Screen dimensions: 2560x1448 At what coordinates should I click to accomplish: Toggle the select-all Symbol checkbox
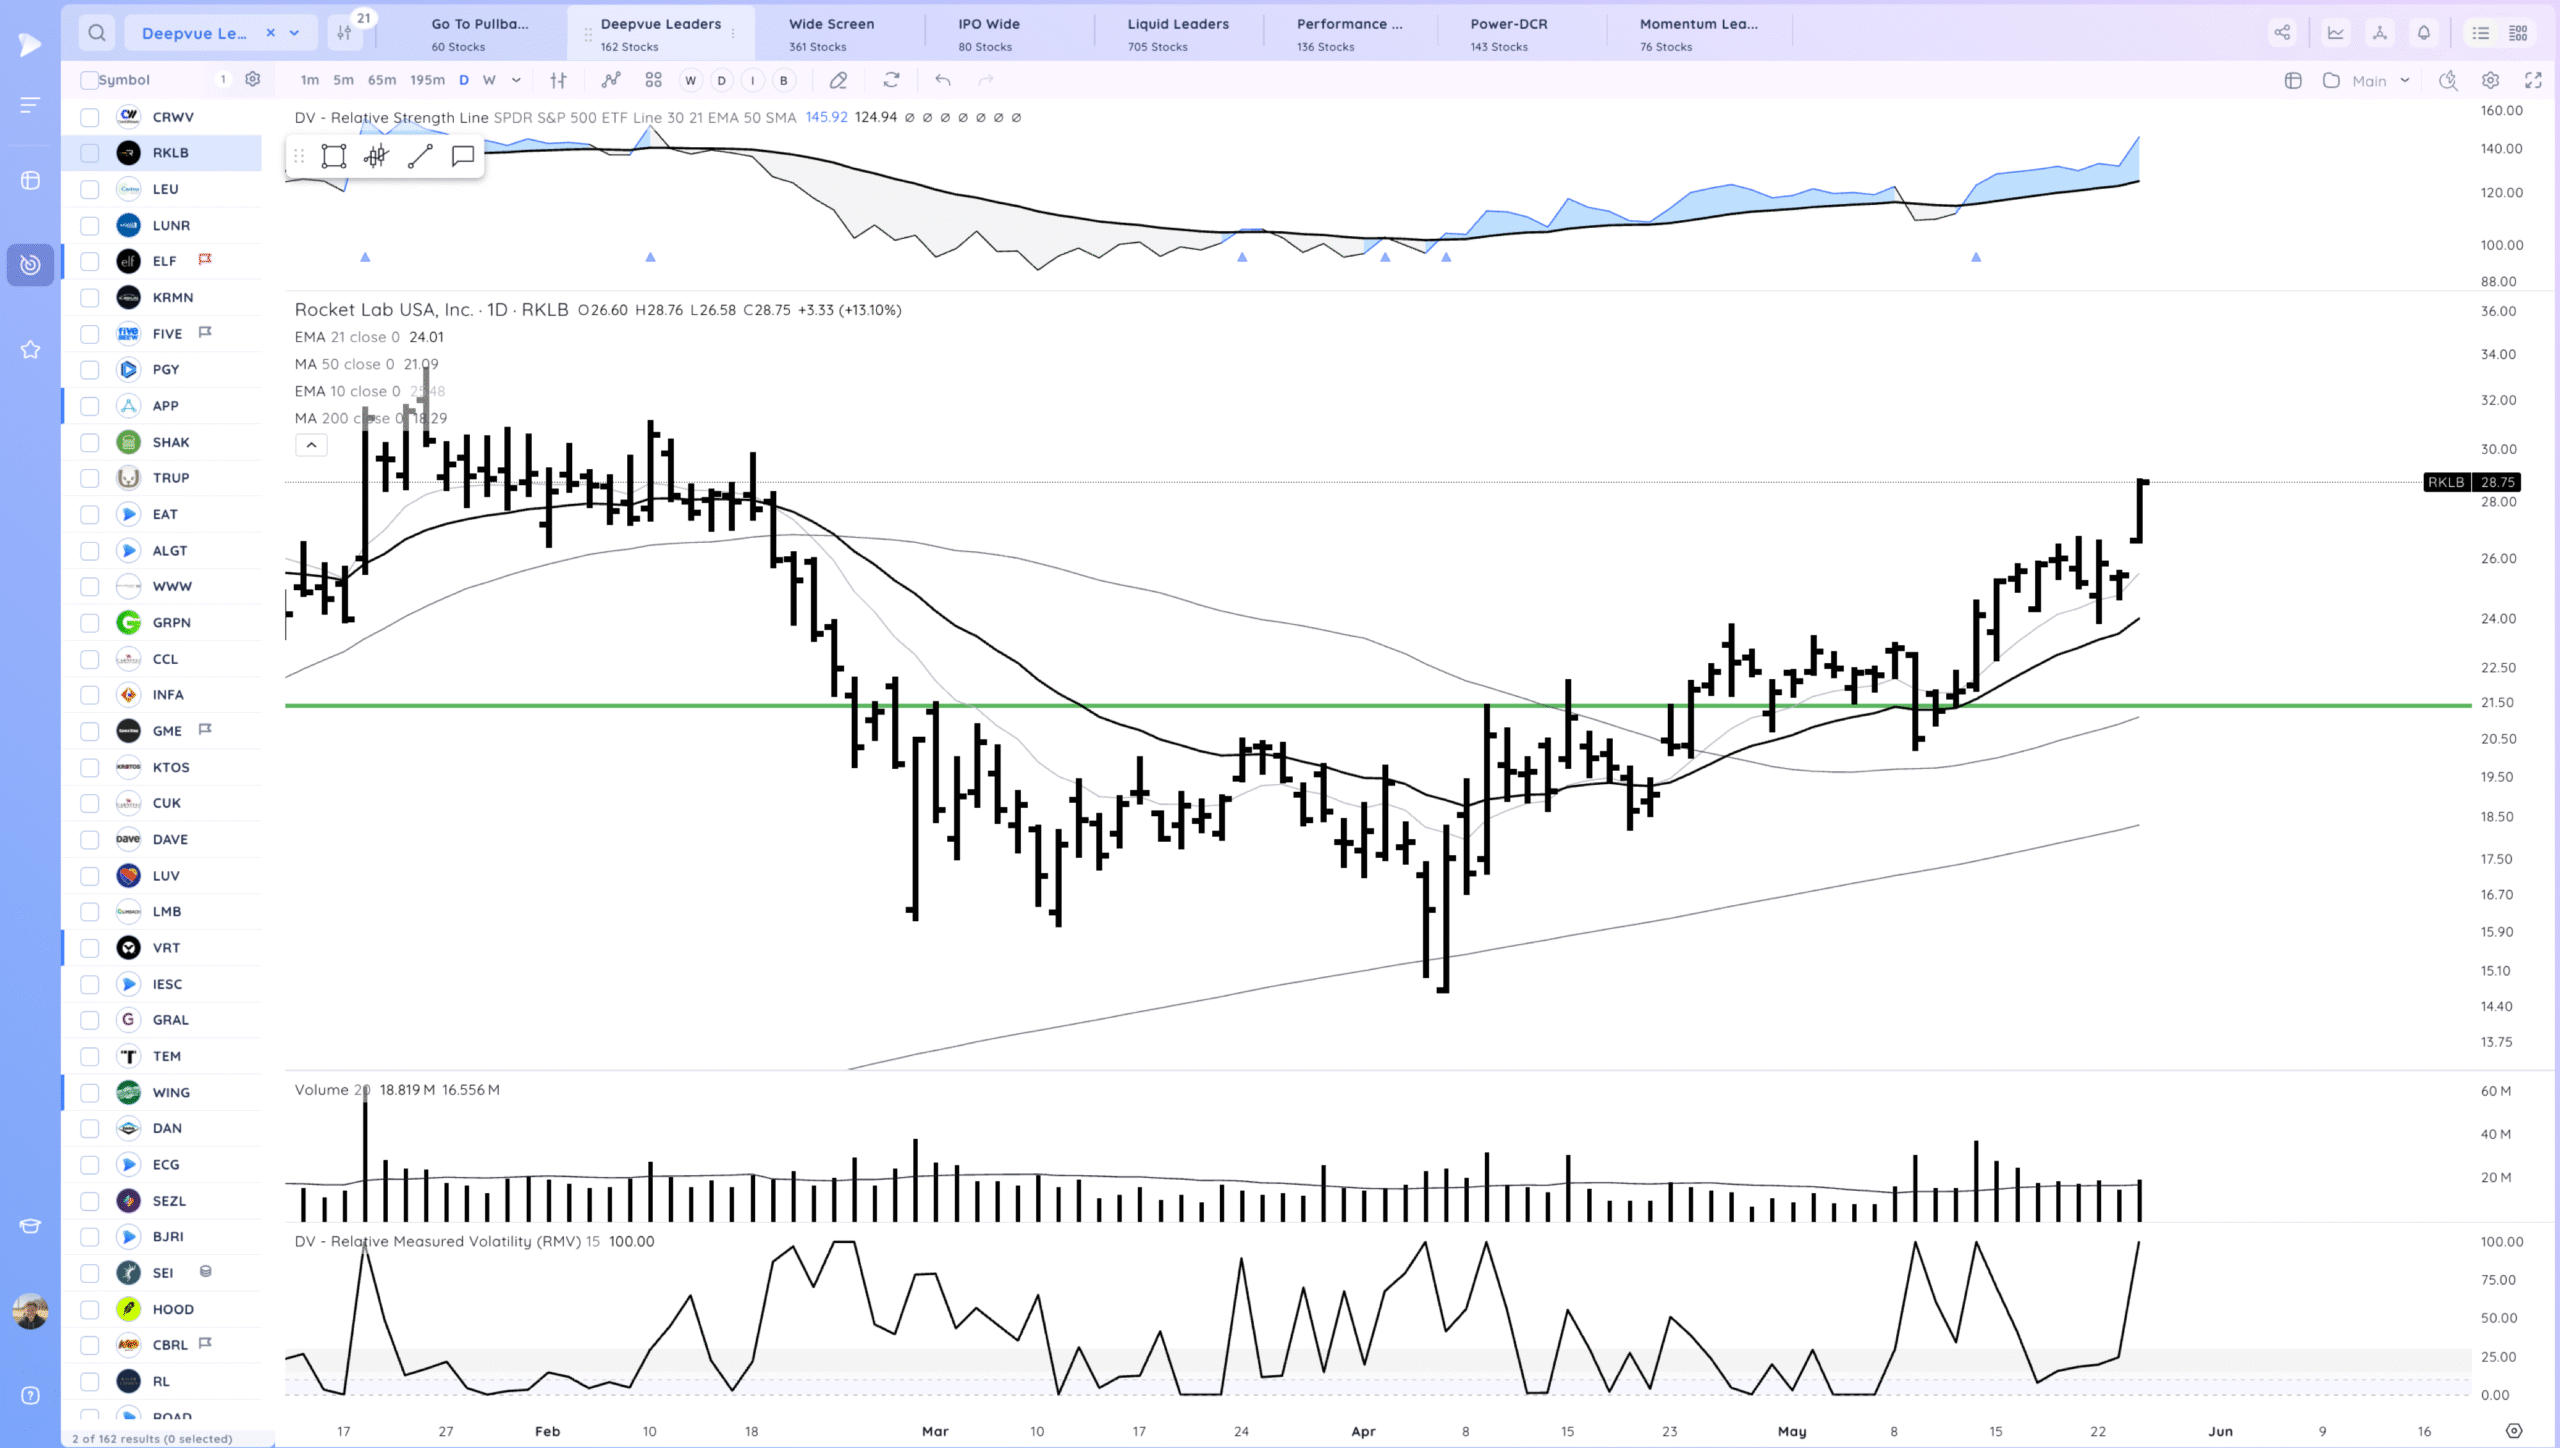[90, 80]
